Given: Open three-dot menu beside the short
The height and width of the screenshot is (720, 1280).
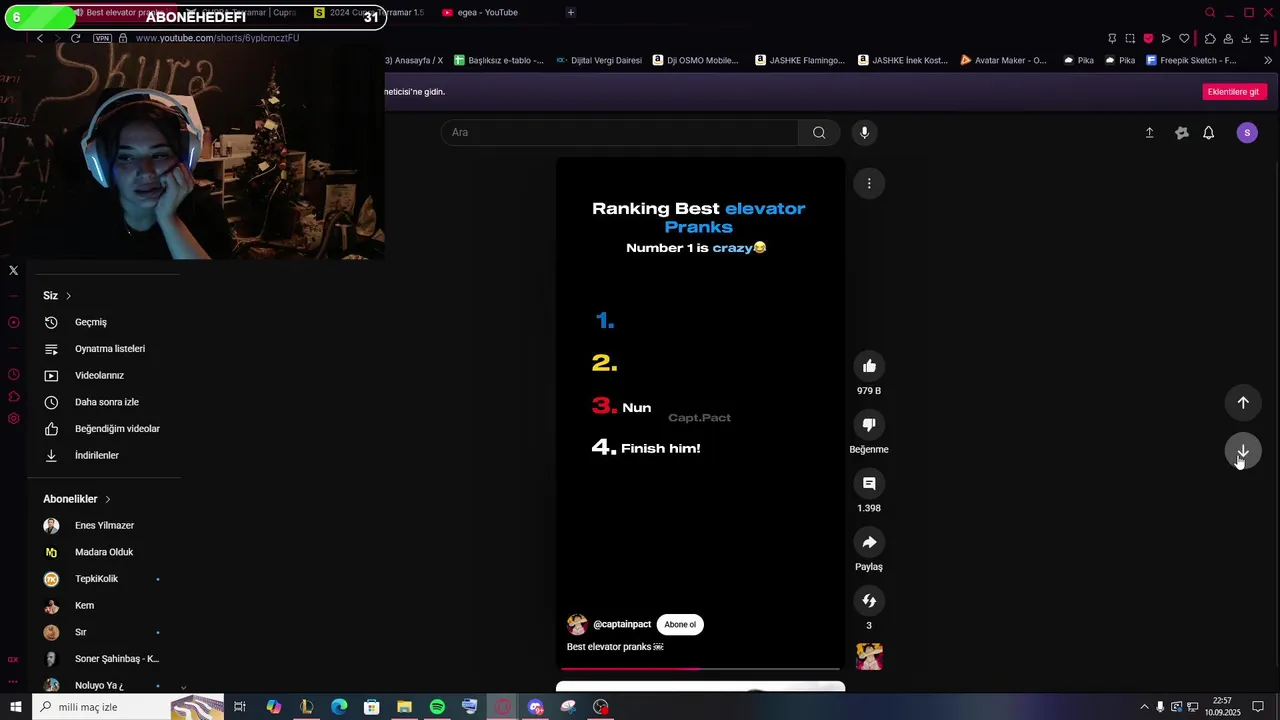Looking at the screenshot, I should (x=869, y=183).
